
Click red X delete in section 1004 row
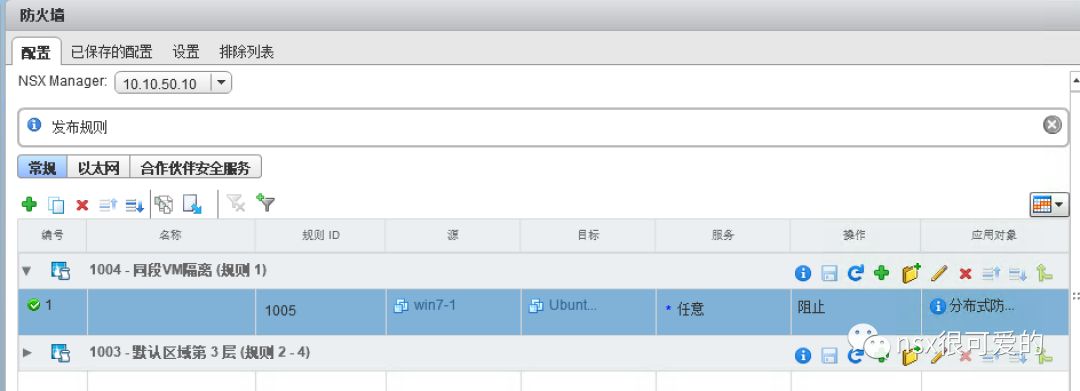pos(965,274)
